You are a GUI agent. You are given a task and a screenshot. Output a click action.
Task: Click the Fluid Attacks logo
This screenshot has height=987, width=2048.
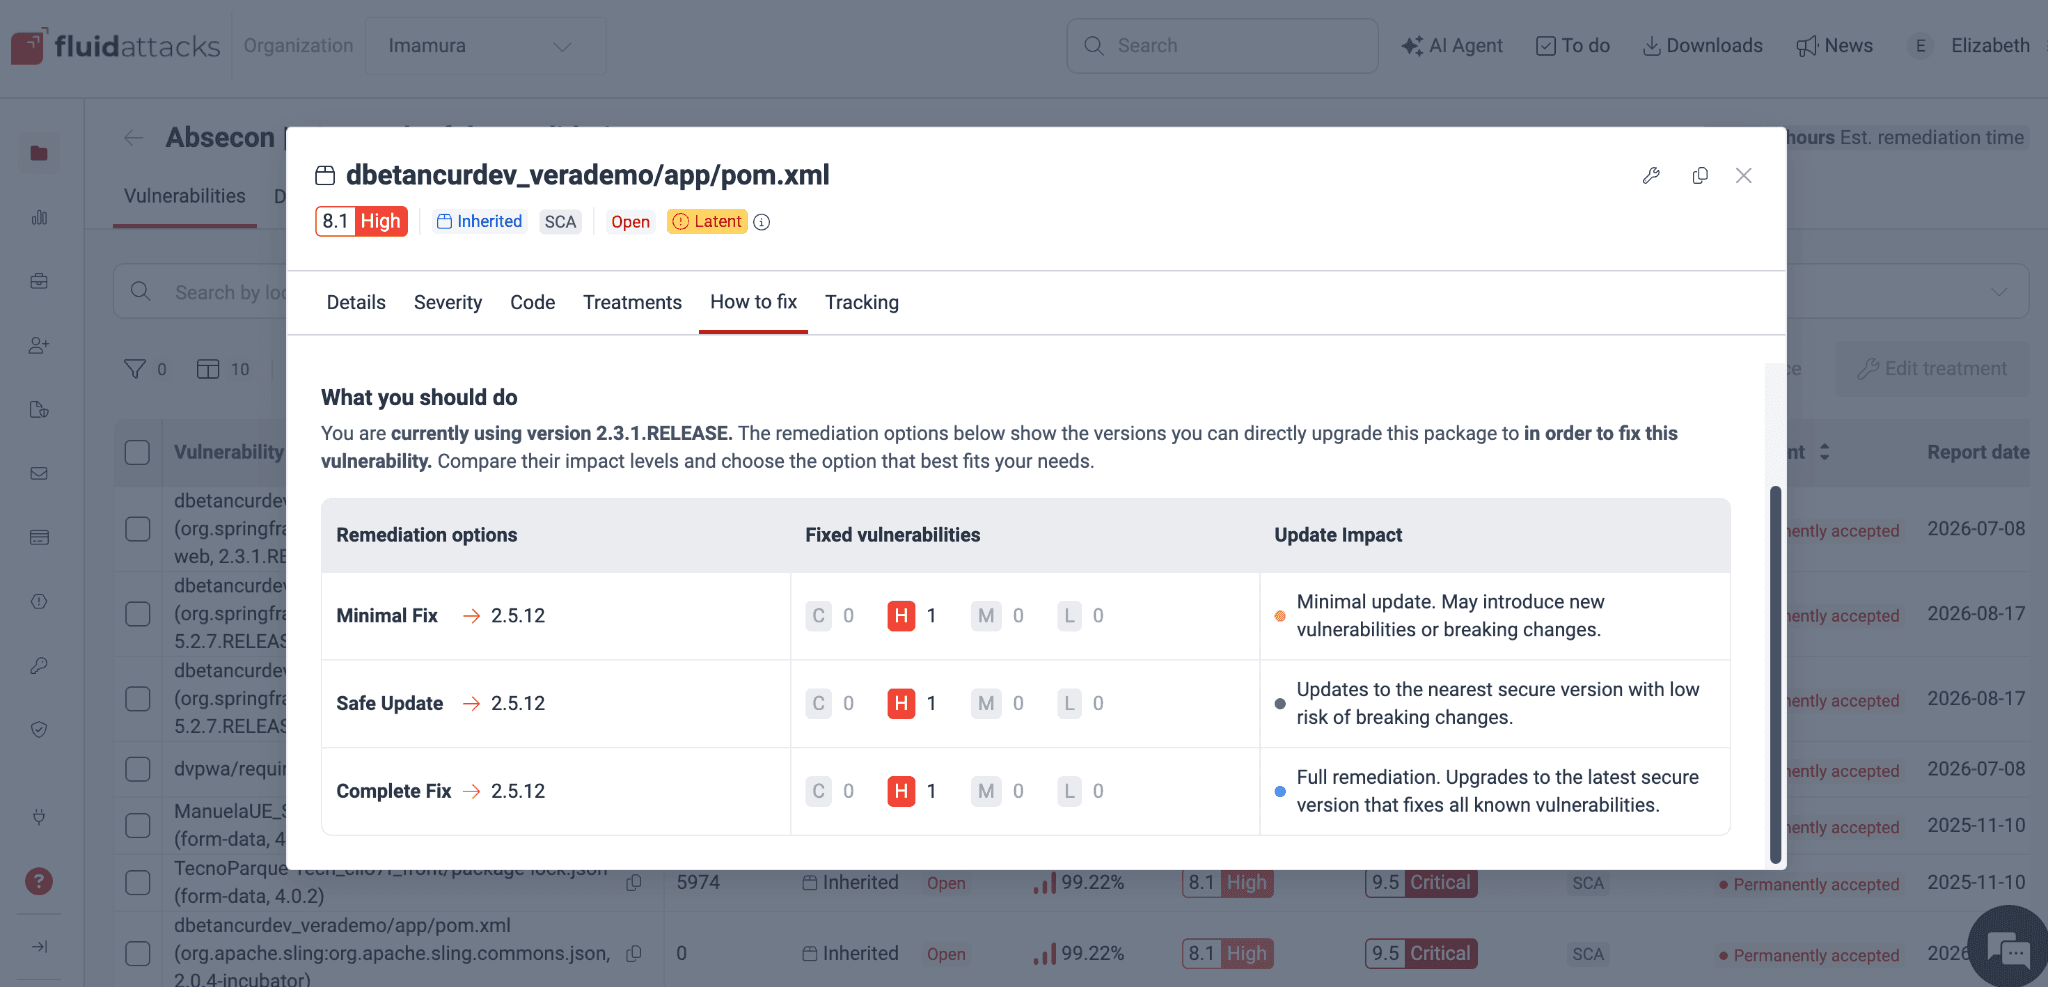coord(116,46)
